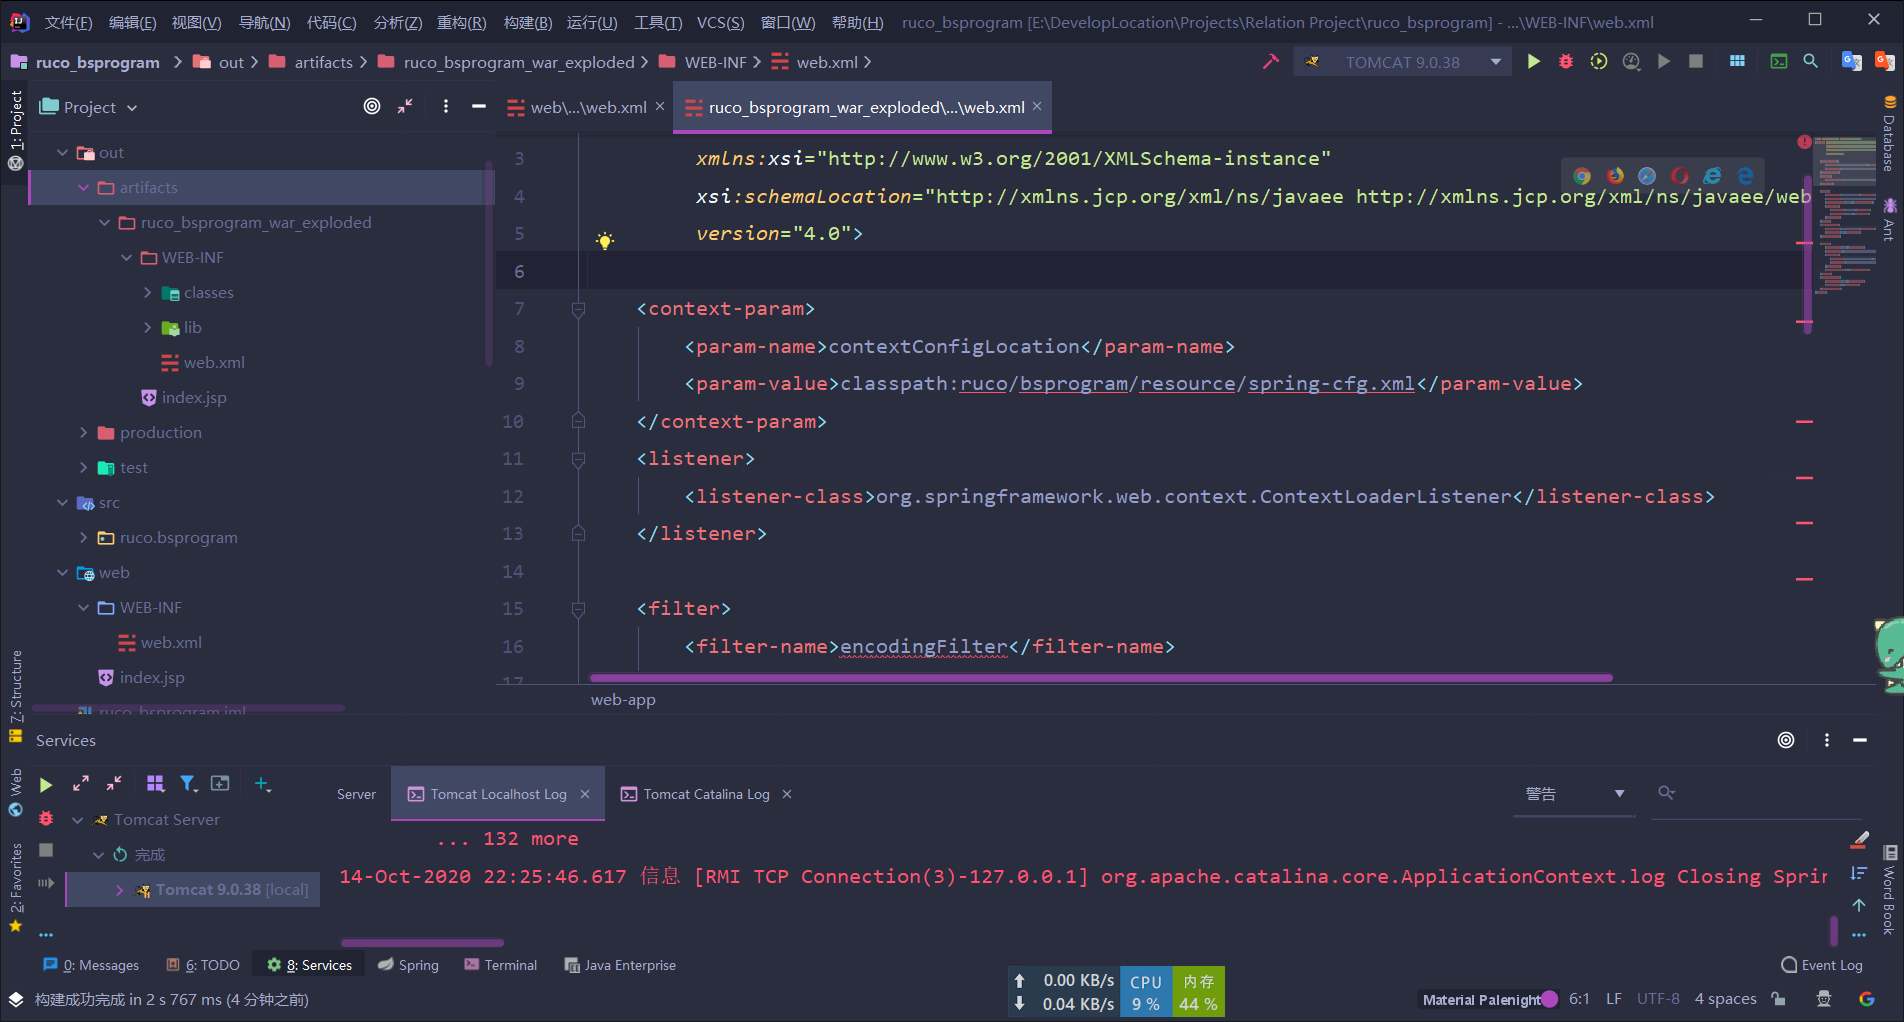Hide the Project tool window
The image size is (1904, 1022).
(479, 106)
